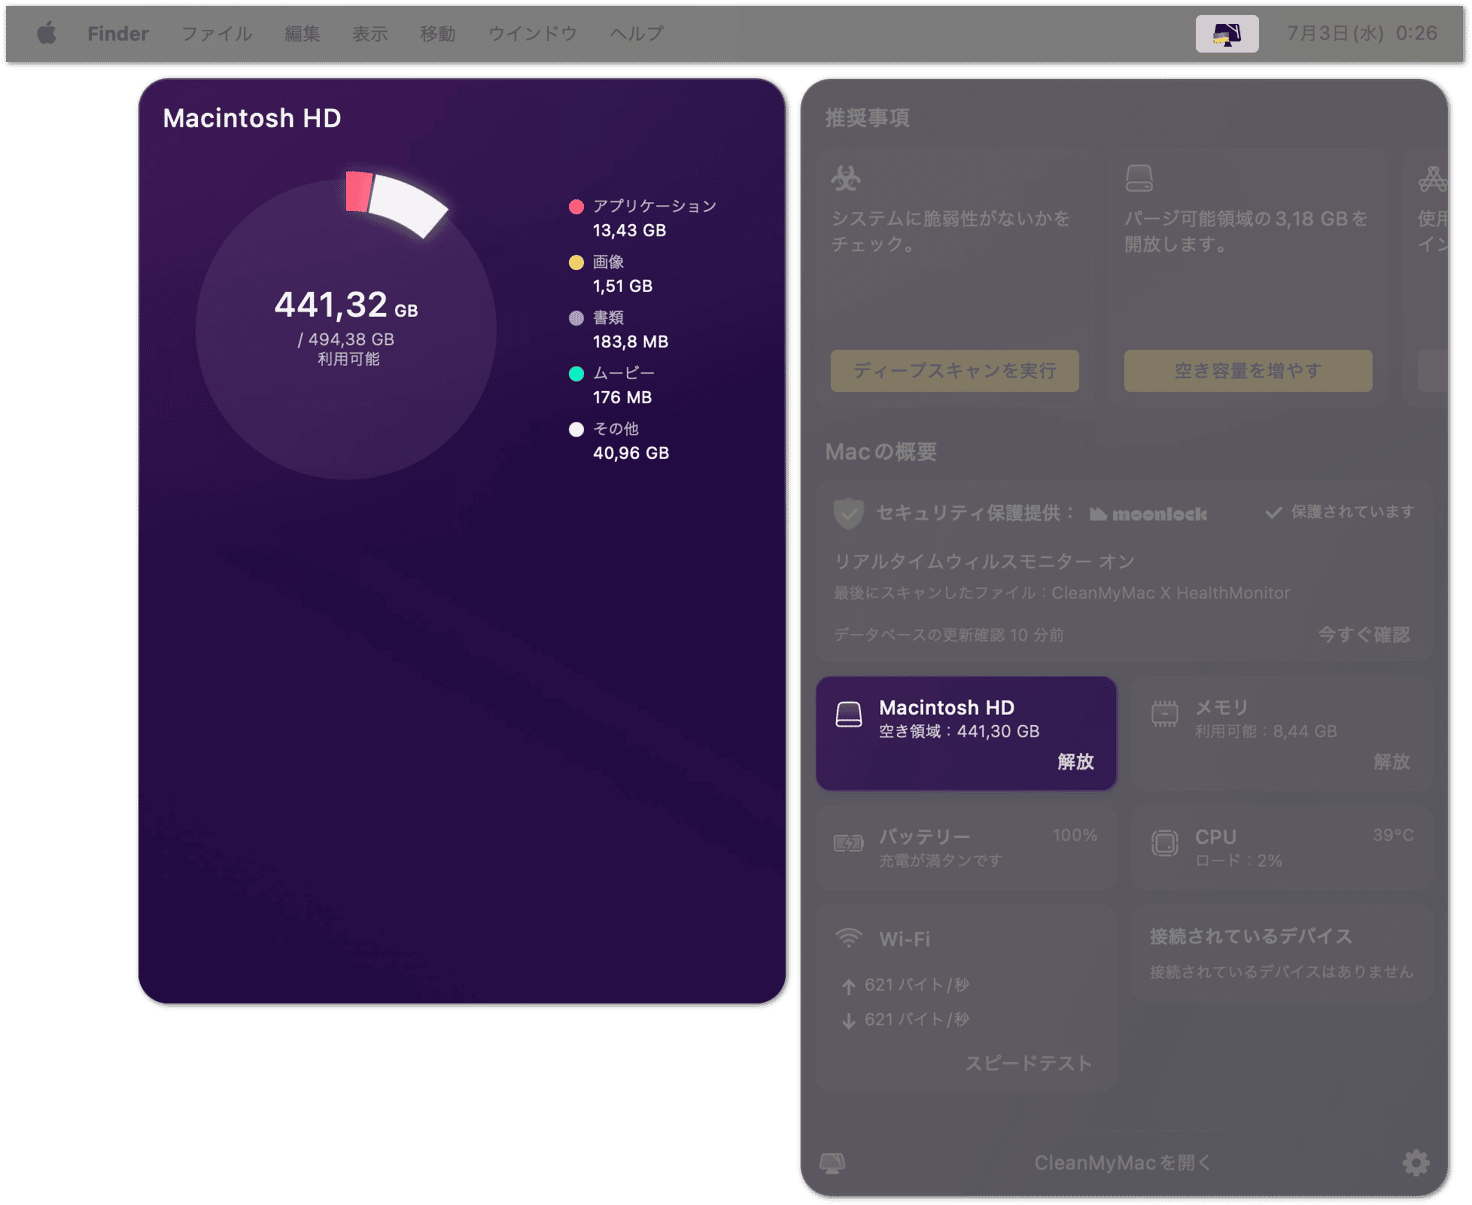This screenshot has height=1205, width=1472.
Task: Click the CleanMyMac menu bar icon
Action: (x=1227, y=34)
